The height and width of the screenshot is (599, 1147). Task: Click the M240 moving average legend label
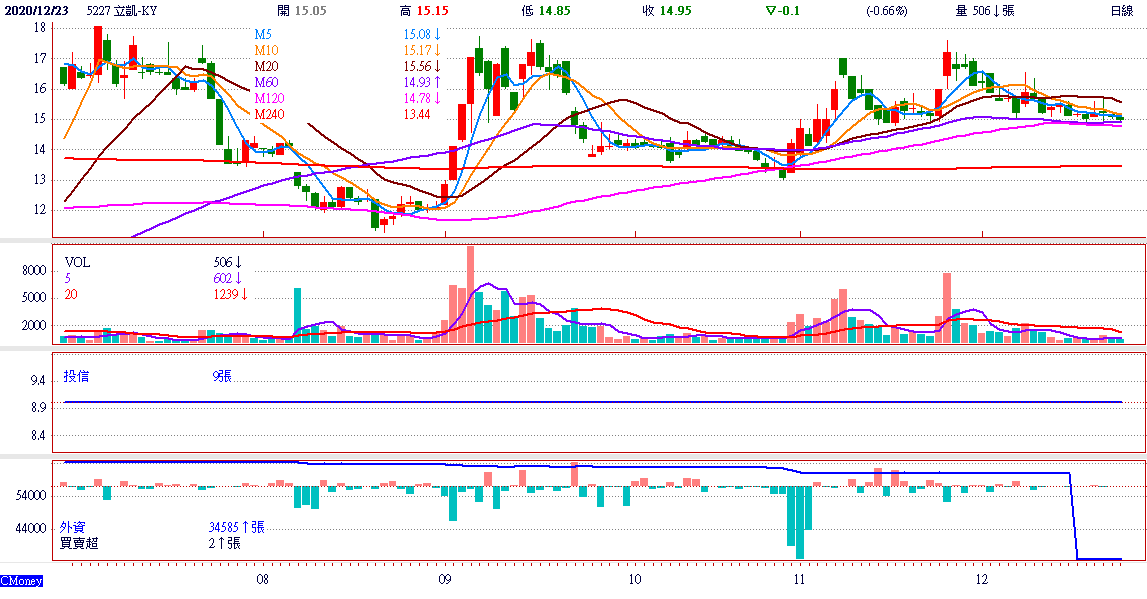pos(270,114)
